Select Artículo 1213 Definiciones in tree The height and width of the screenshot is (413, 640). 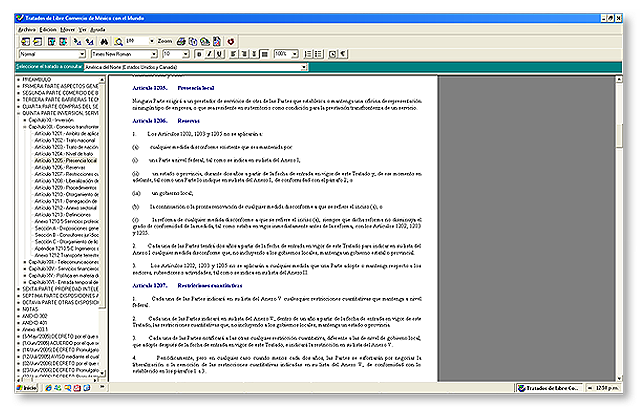[x=63, y=215]
